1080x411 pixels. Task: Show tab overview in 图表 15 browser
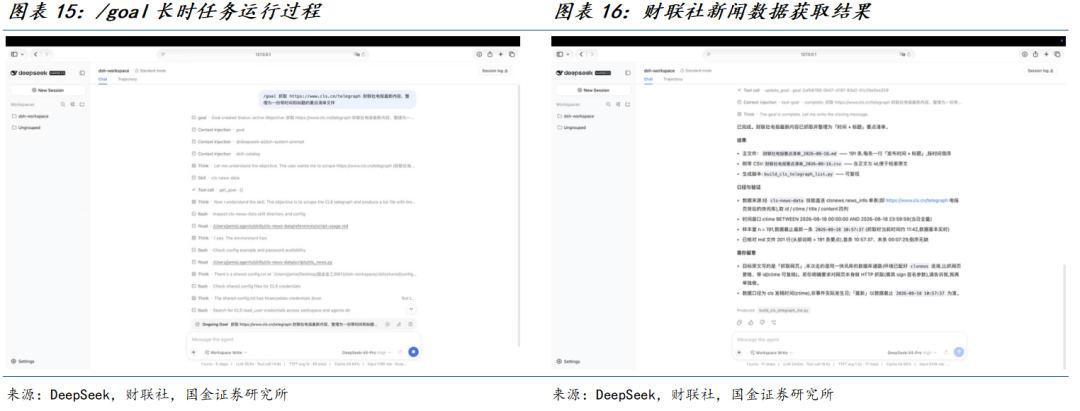point(512,54)
